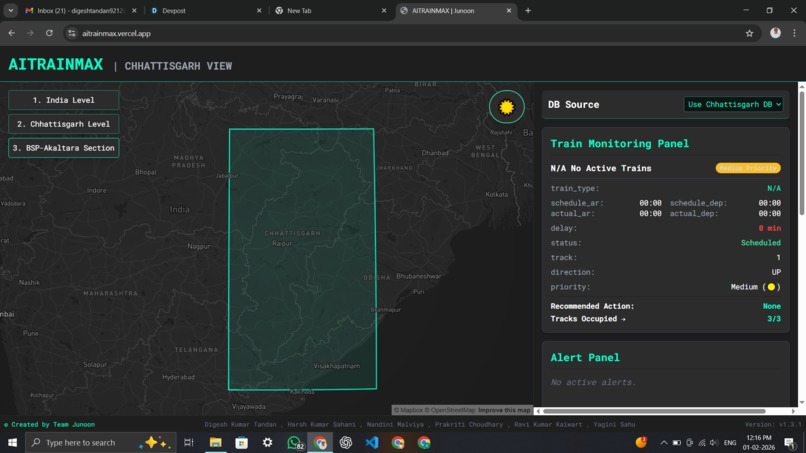Click the 0 min delay value
Image resolution: width=806 pixels, height=453 pixels.
point(770,228)
